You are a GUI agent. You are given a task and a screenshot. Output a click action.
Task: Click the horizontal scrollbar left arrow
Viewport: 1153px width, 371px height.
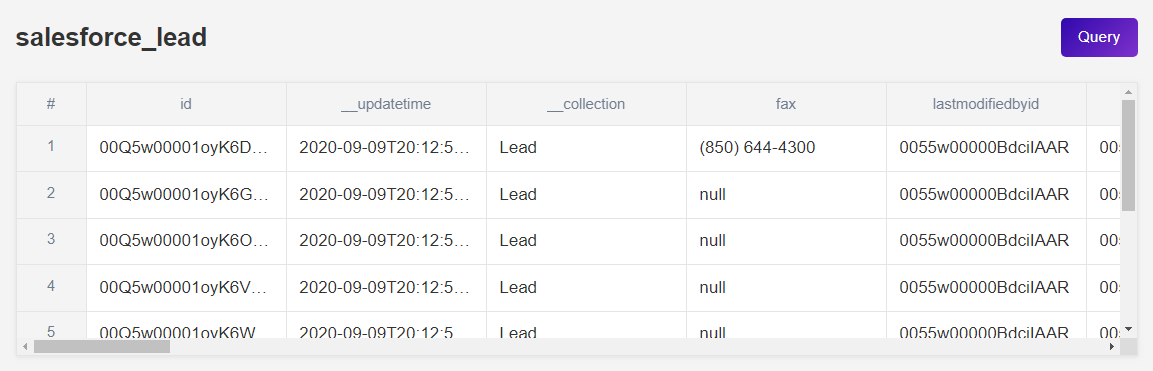(x=25, y=346)
